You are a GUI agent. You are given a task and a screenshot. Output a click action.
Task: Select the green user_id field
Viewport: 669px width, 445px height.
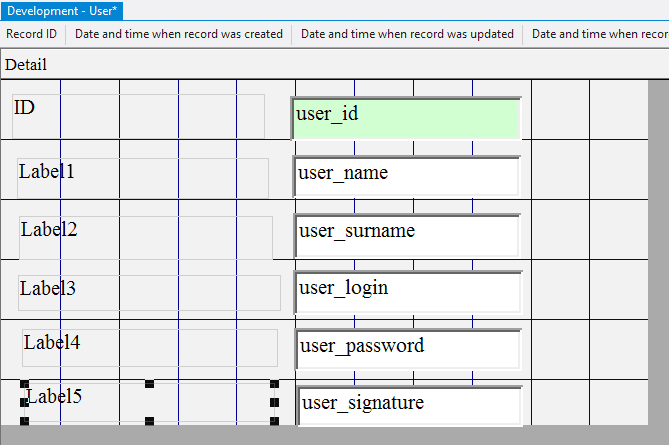point(406,118)
